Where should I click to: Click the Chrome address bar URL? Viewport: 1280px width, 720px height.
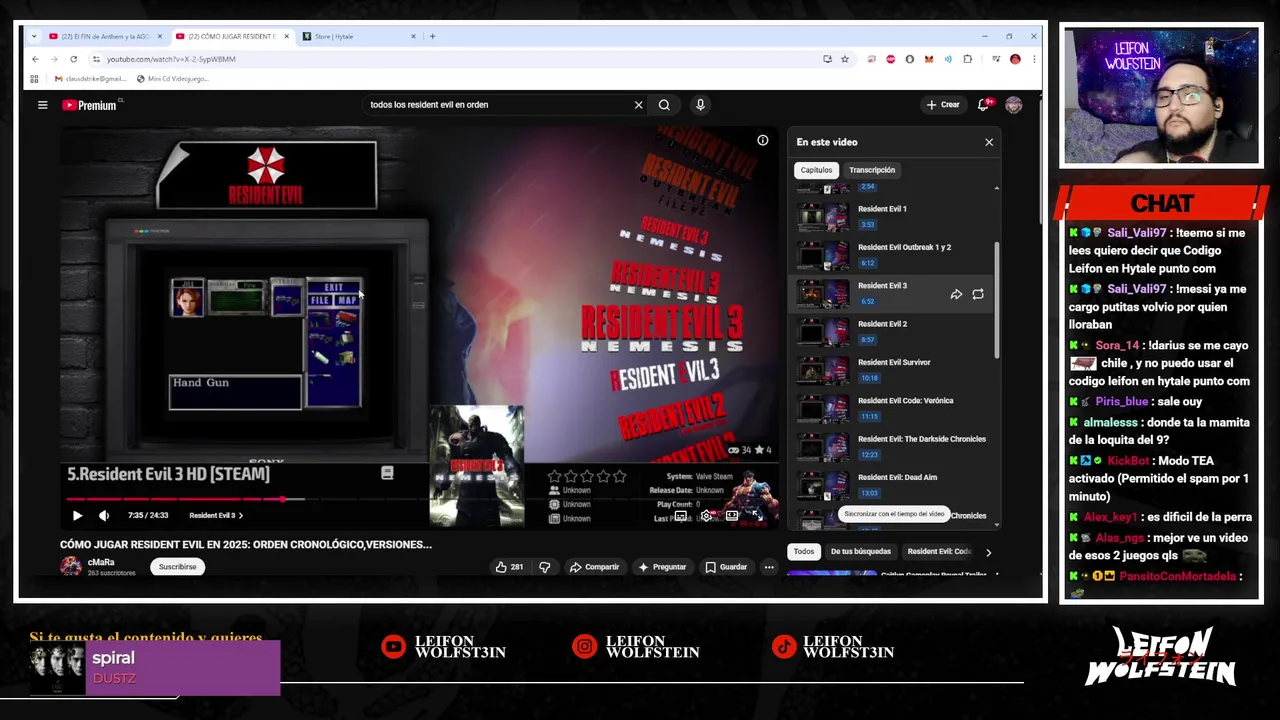click(171, 59)
